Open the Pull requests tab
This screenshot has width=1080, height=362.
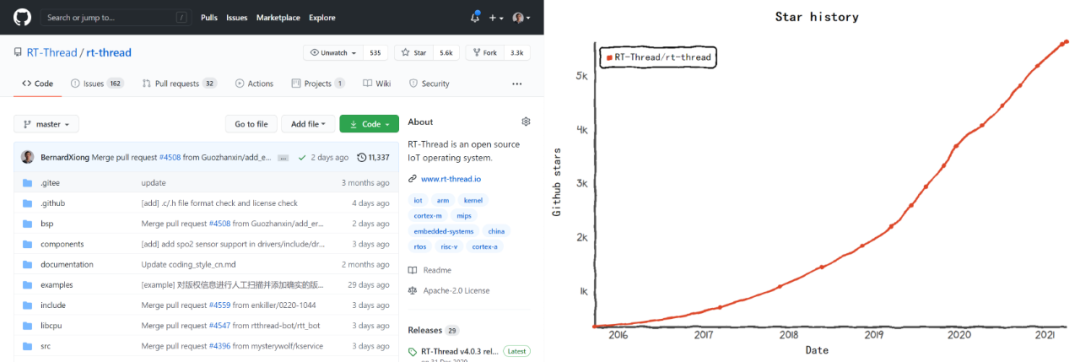pyautogui.click(x=179, y=84)
